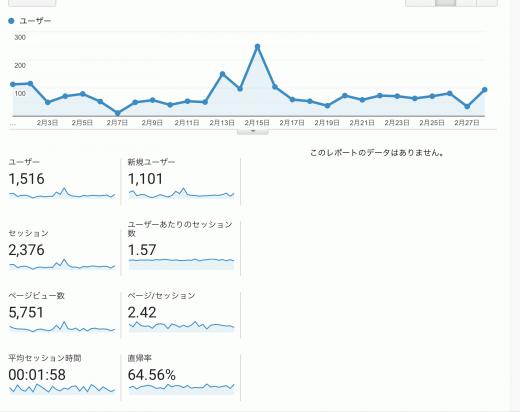This screenshot has width=520, height=412.
Task: Open the sparkline under 2.42
Action: 182,327
